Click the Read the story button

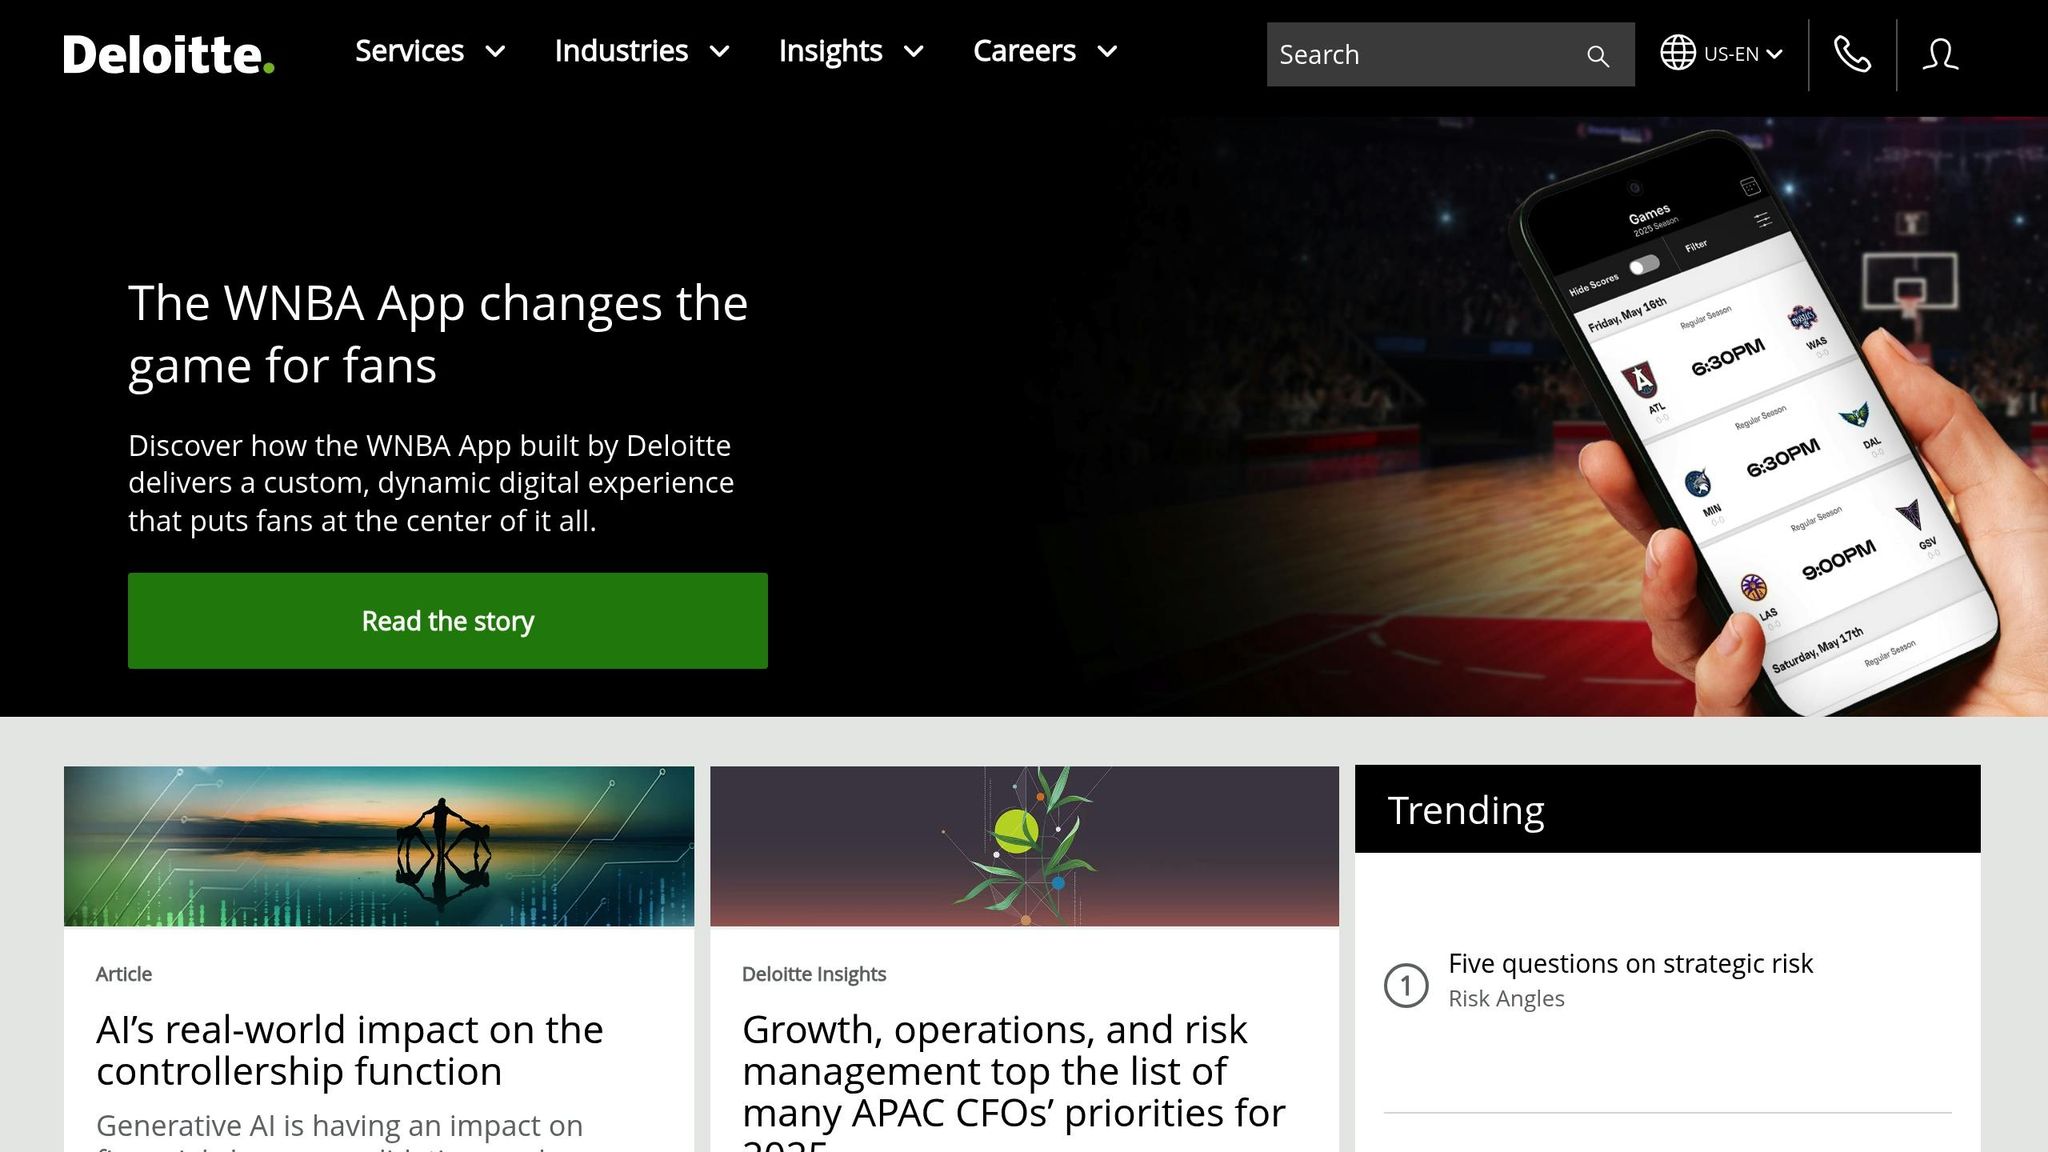pyautogui.click(x=448, y=621)
